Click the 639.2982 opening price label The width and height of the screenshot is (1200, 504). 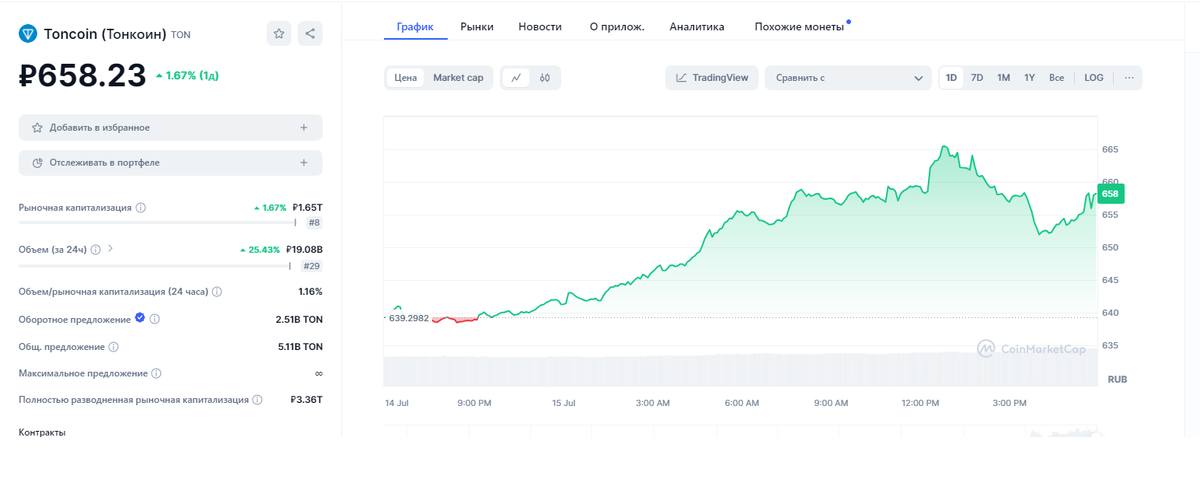(x=407, y=318)
